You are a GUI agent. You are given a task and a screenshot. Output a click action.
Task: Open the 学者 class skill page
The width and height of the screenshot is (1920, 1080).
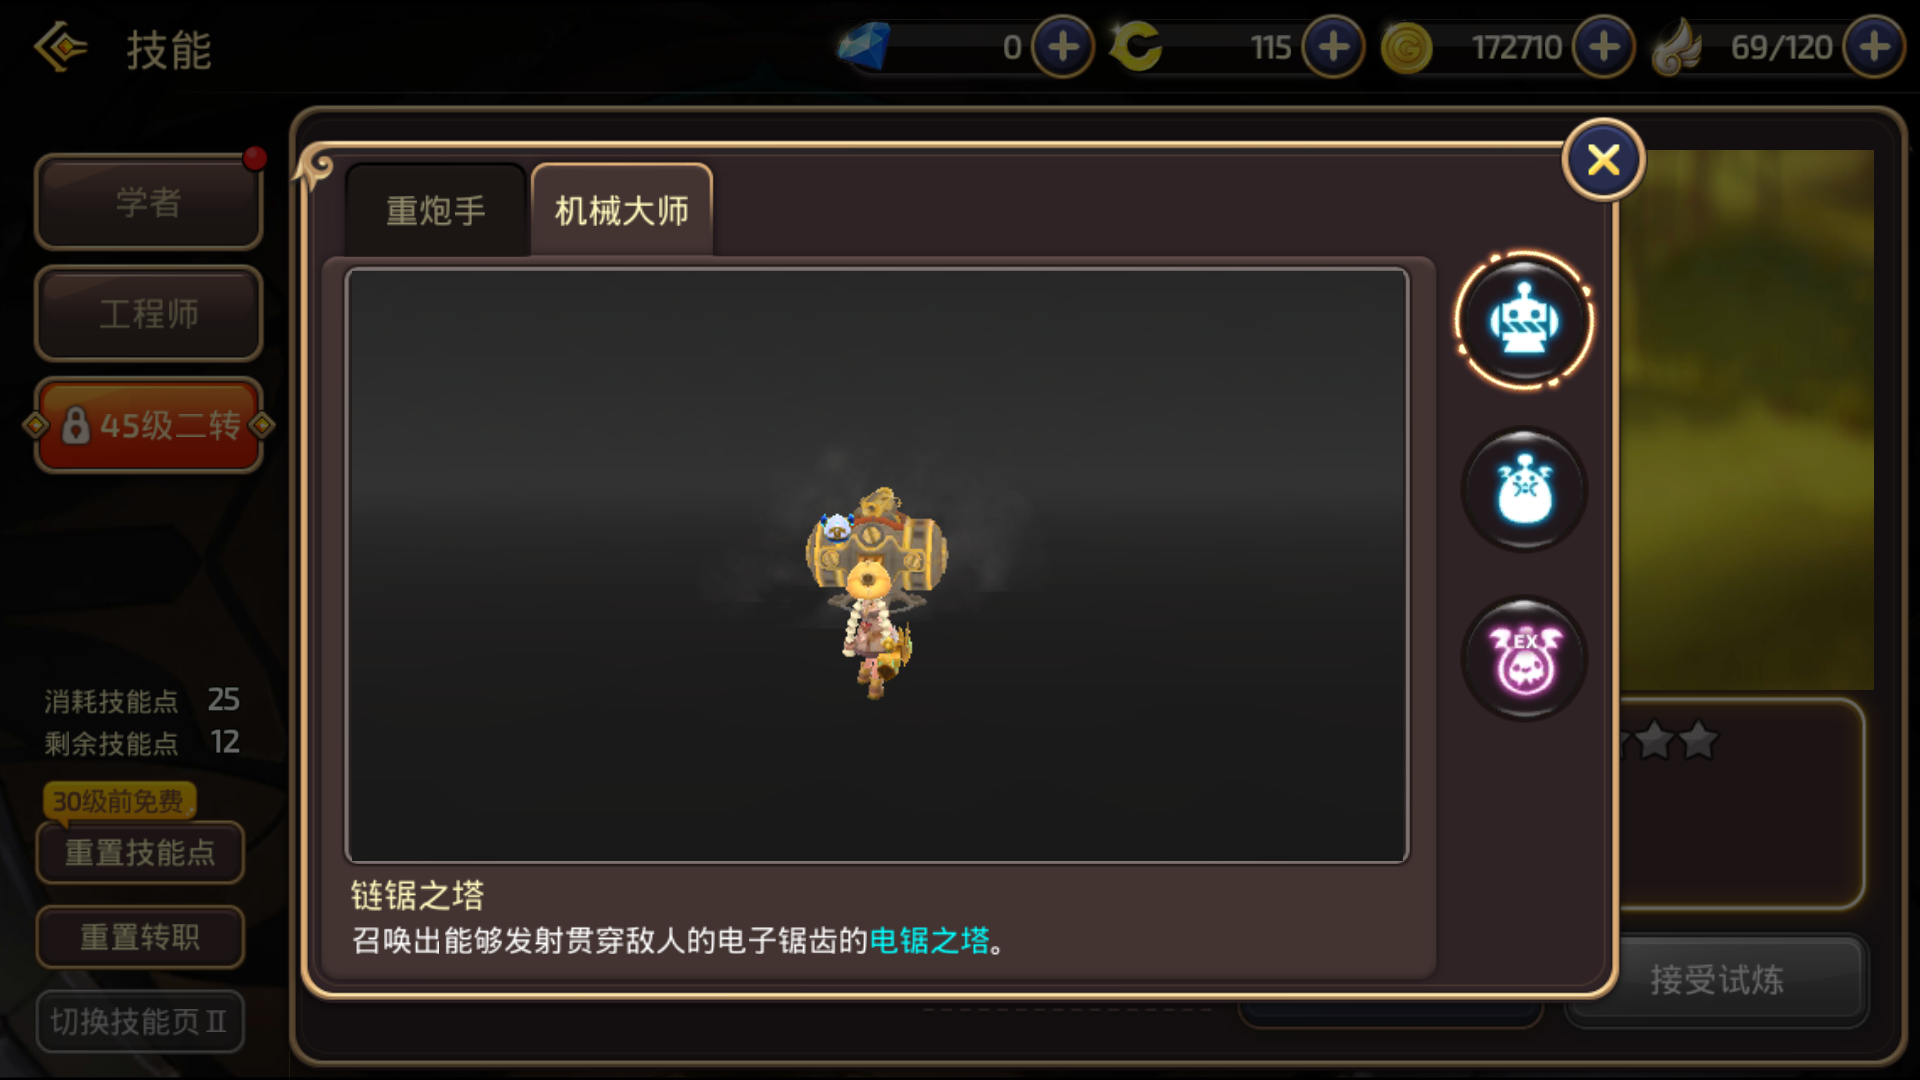148,202
